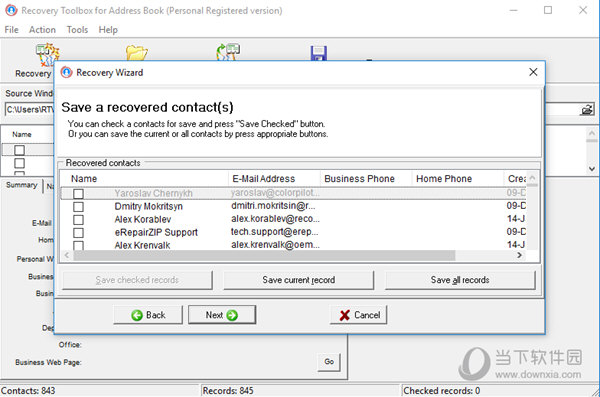Click the floppy disk save toolbar icon
This screenshot has height=397, width=600.
pos(318,53)
